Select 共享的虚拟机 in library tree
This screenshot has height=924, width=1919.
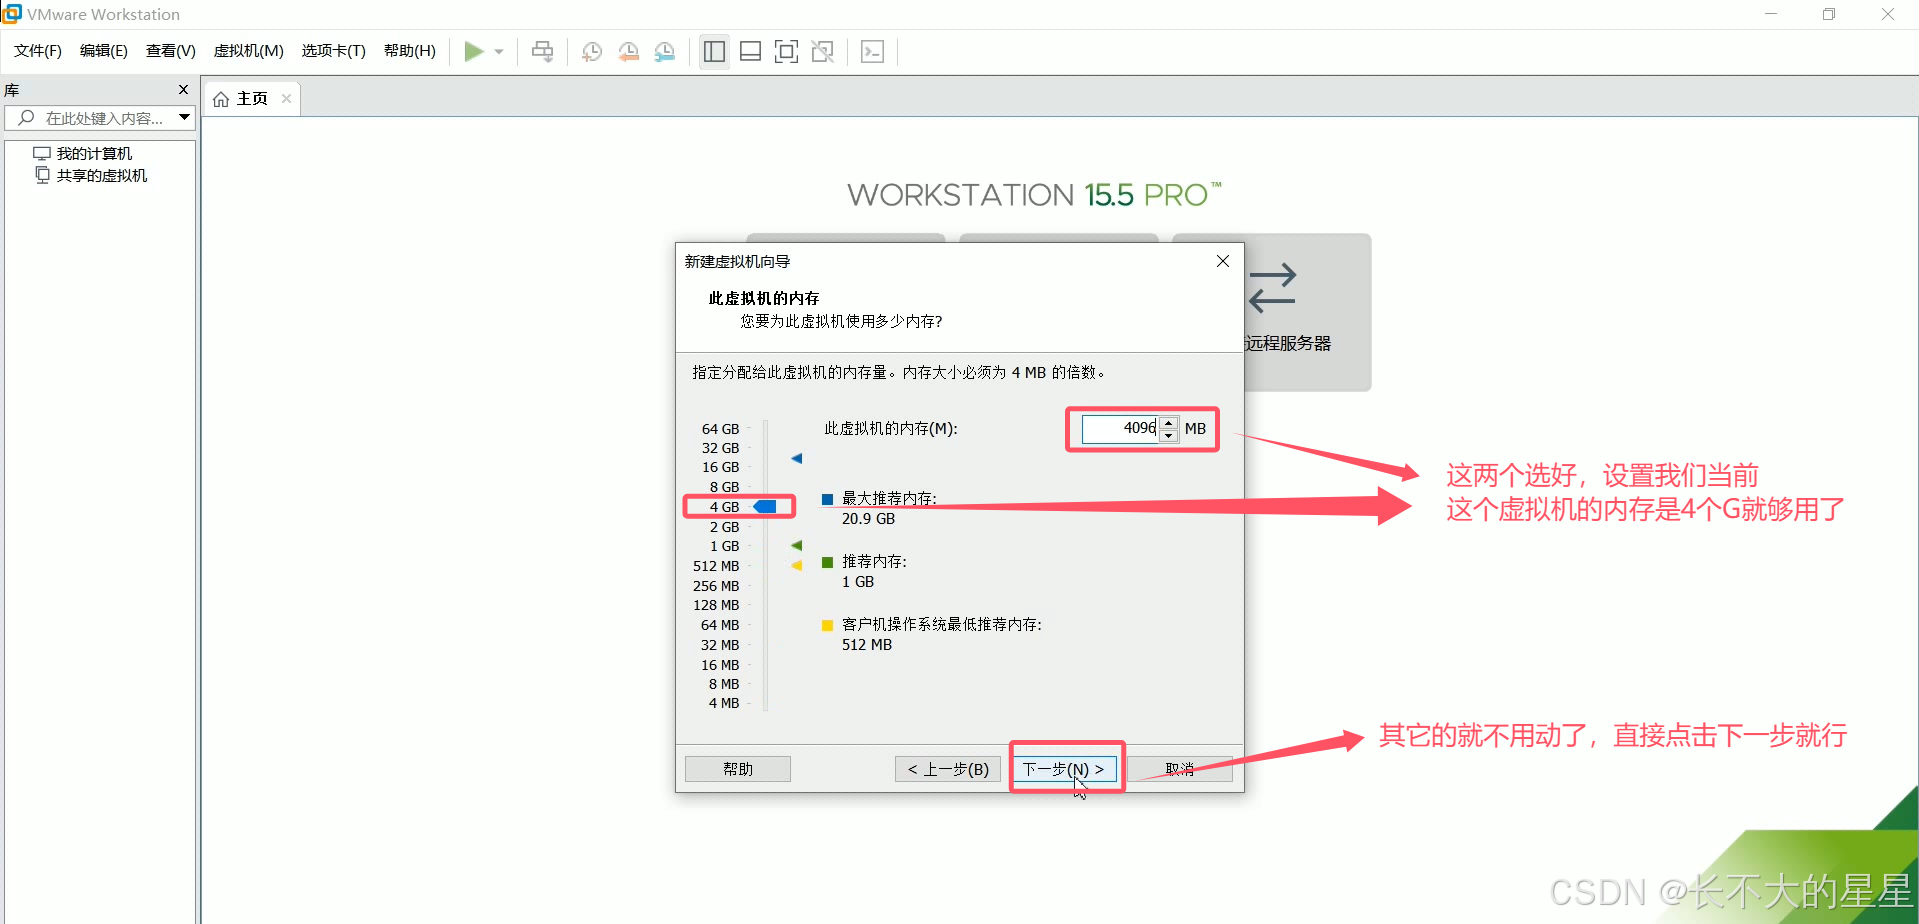point(101,175)
